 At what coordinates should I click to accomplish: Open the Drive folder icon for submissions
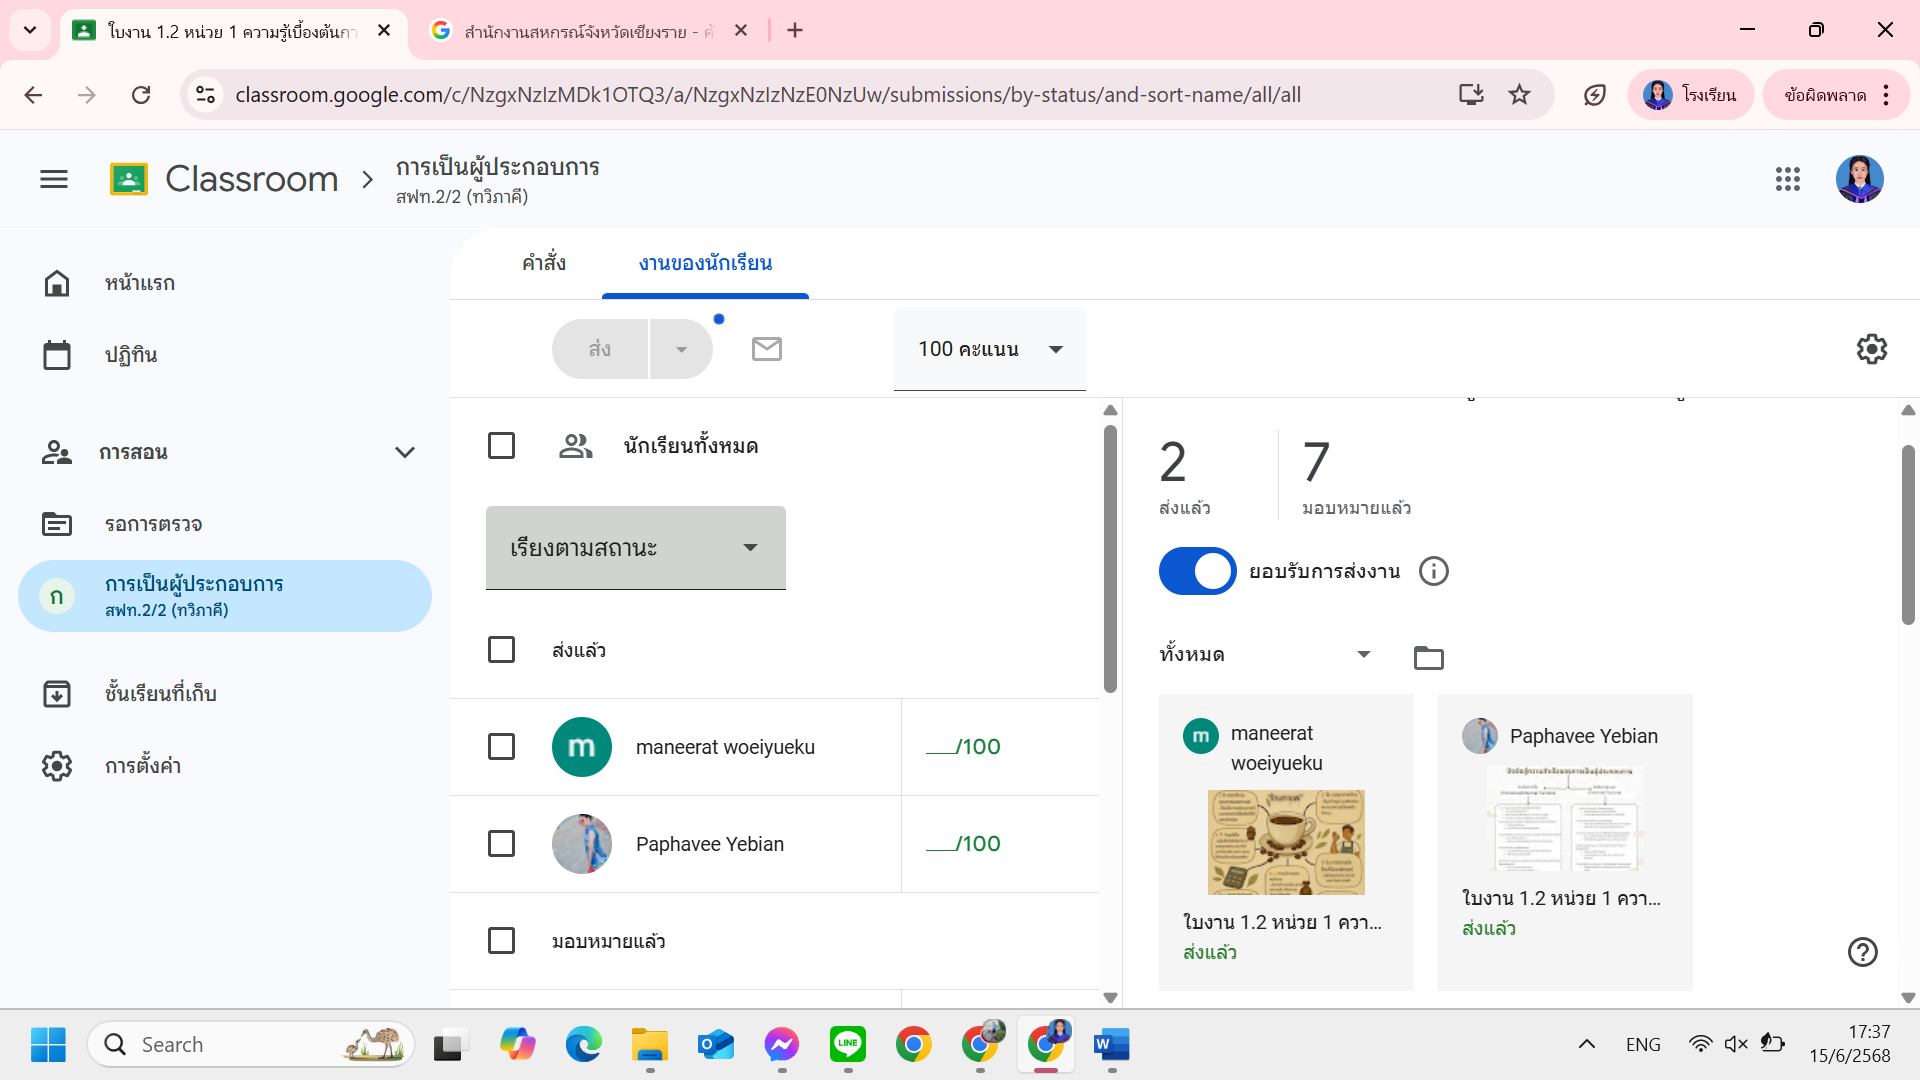coord(1429,657)
